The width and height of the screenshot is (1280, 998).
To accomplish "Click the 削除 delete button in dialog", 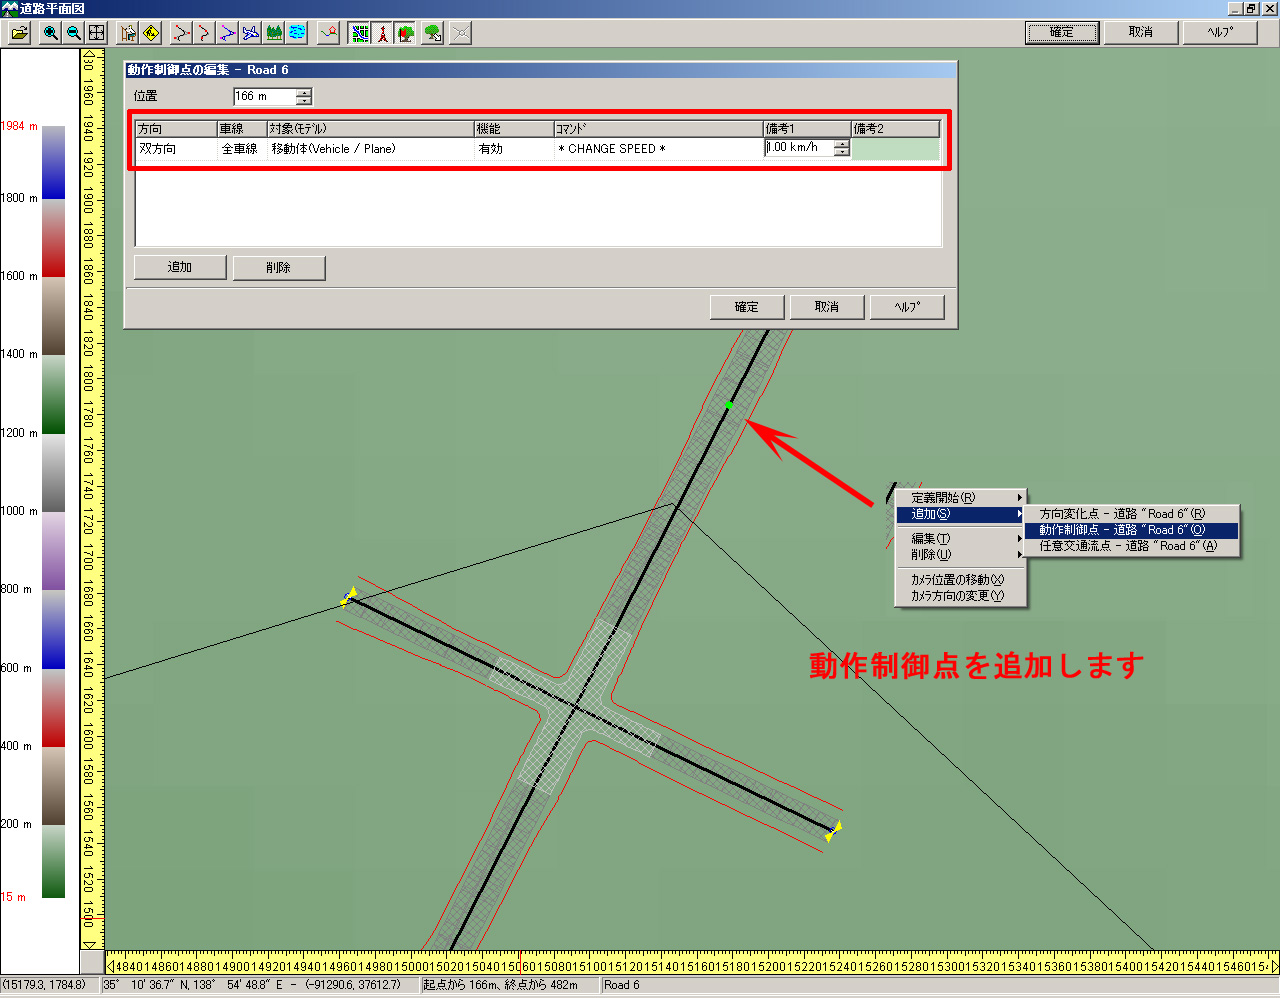I will [x=279, y=267].
